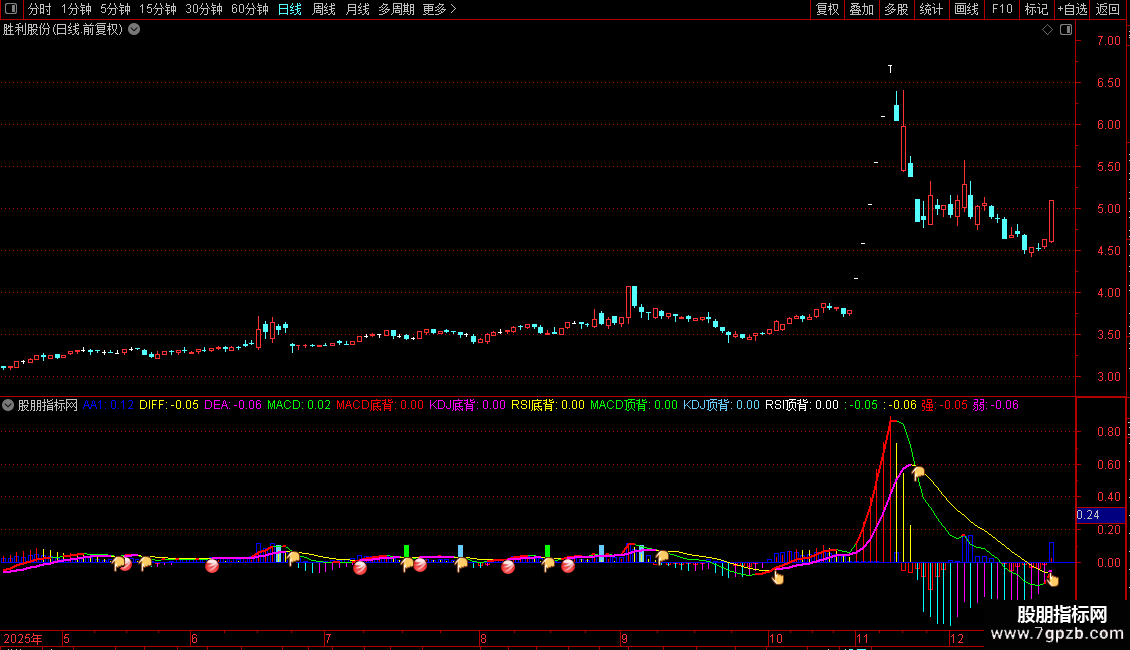Click the DIFF: -0.05 value label
Screen dimensions: 1130x650
[169, 405]
